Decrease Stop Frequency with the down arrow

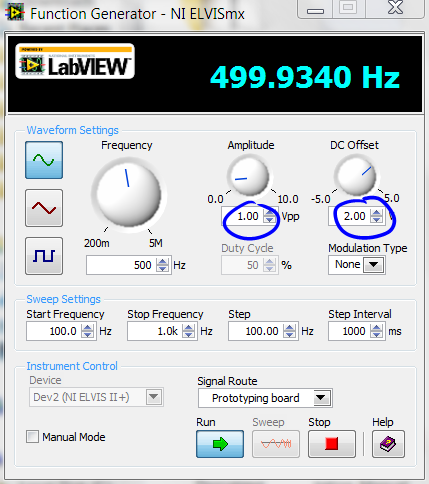(189, 335)
